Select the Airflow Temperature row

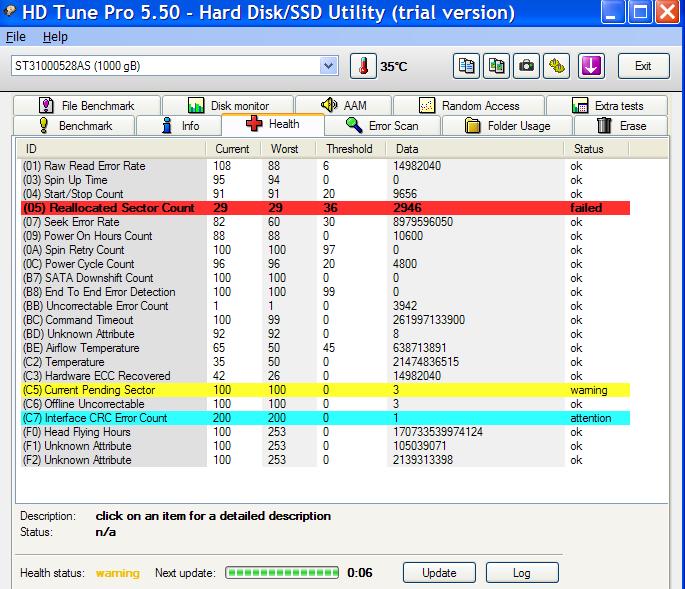coord(325,348)
